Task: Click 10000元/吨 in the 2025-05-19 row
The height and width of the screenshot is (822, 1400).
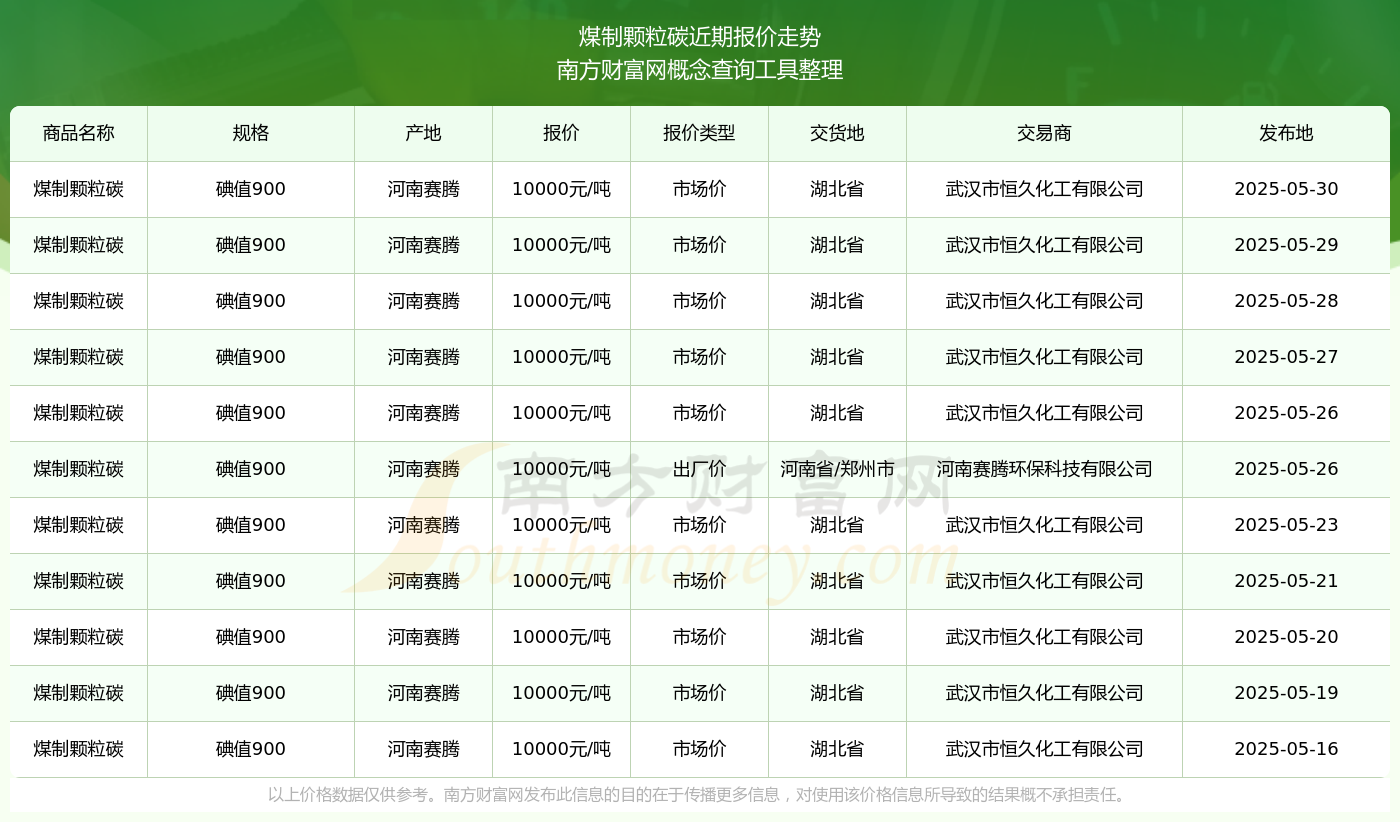Action: coord(561,693)
